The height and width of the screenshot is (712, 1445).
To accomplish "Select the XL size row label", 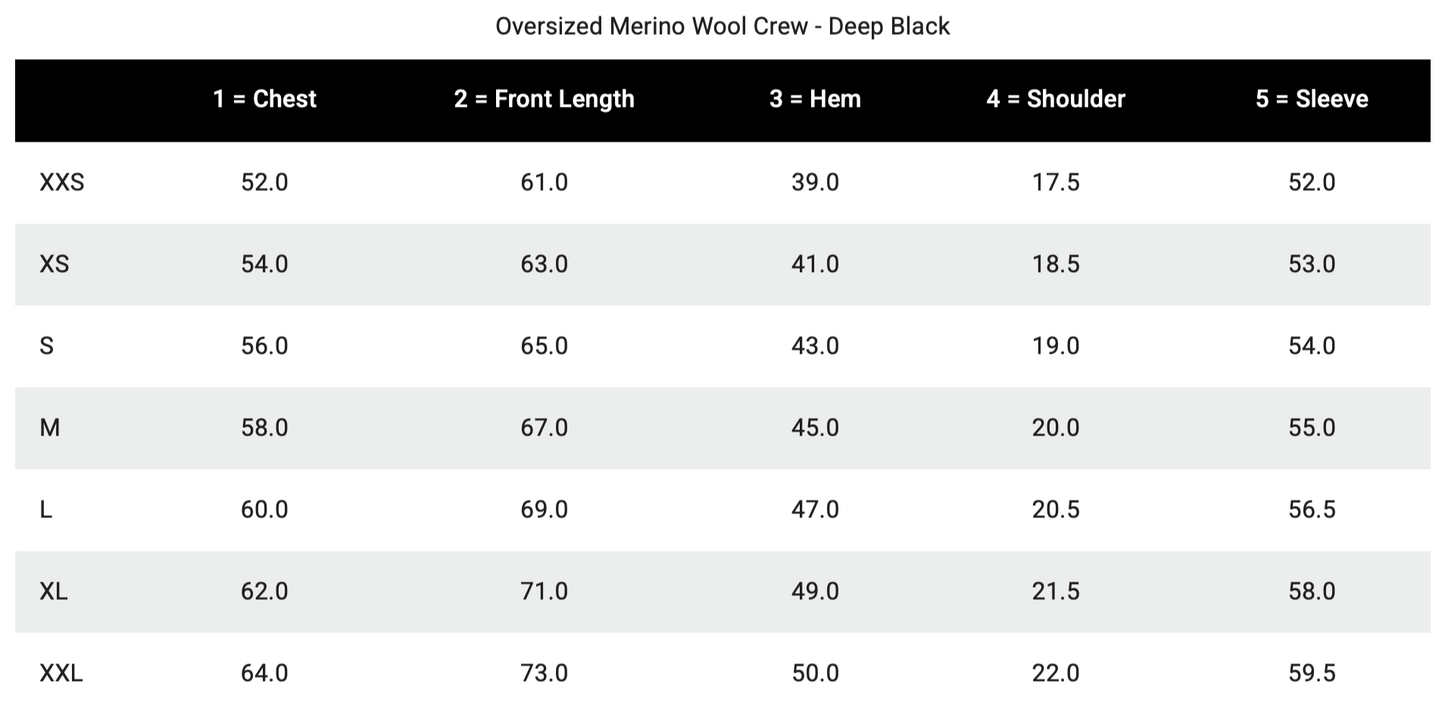I will tap(54, 591).
